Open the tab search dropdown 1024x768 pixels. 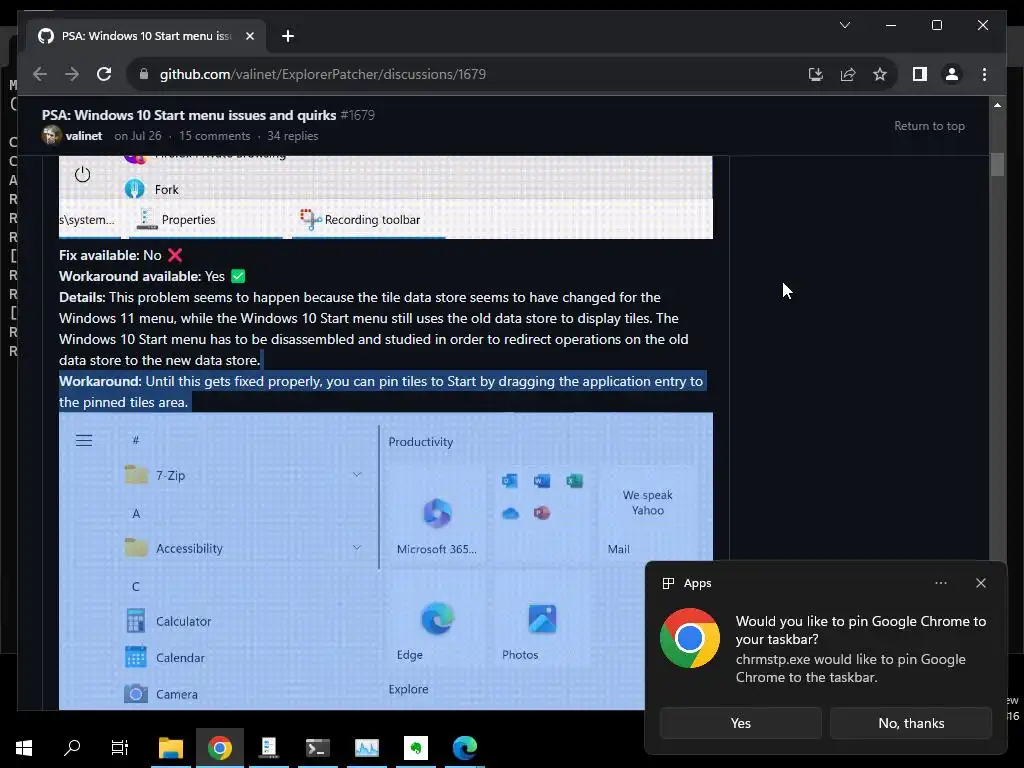844,25
